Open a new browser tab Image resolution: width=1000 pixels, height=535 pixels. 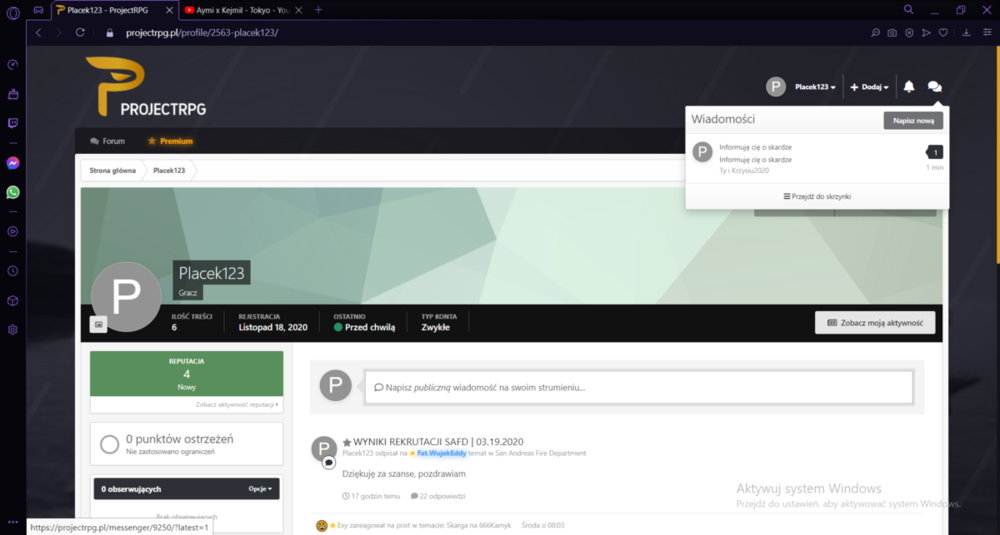[318, 10]
